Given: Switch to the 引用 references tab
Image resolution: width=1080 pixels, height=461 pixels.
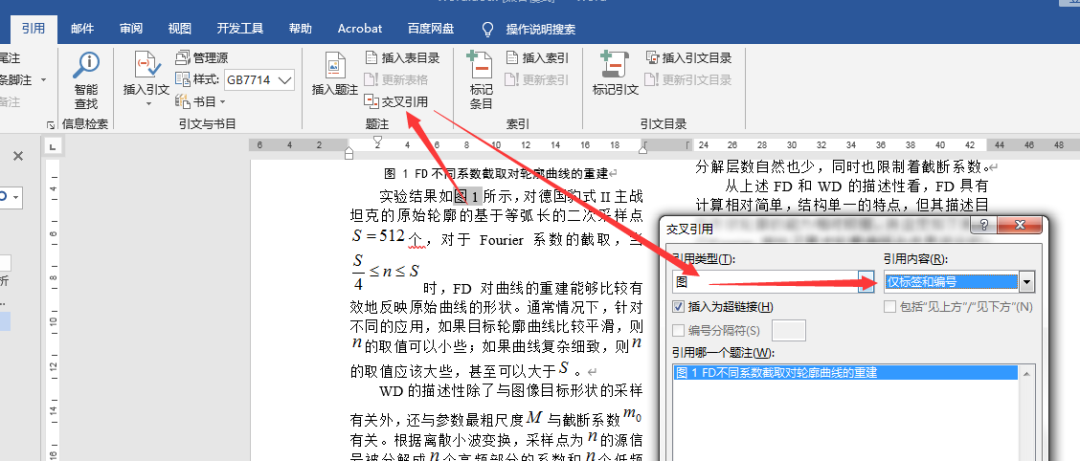Looking at the screenshot, I should (32, 29).
